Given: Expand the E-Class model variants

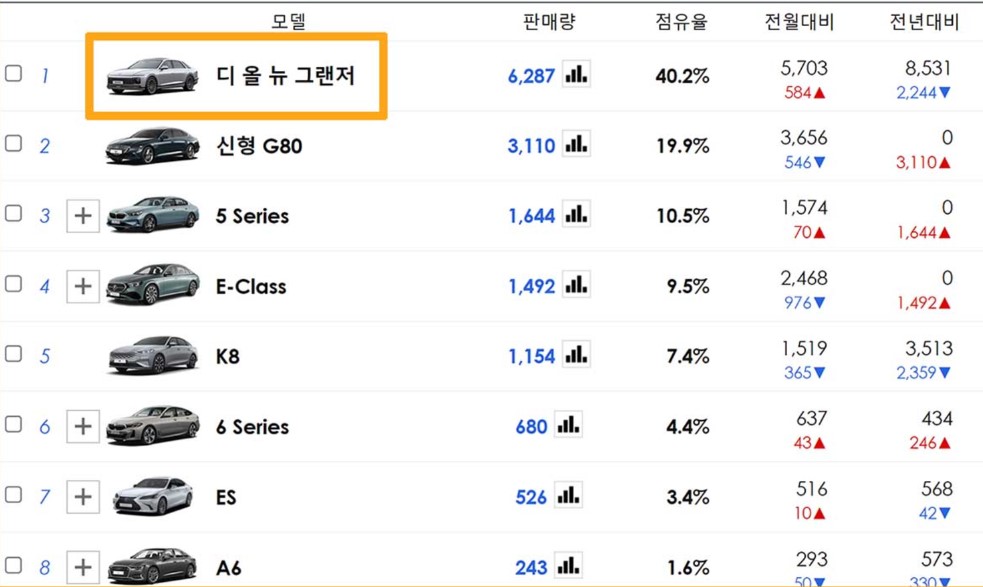Looking at the screenshot, I should pyautogui.click(x=83, y=286).
